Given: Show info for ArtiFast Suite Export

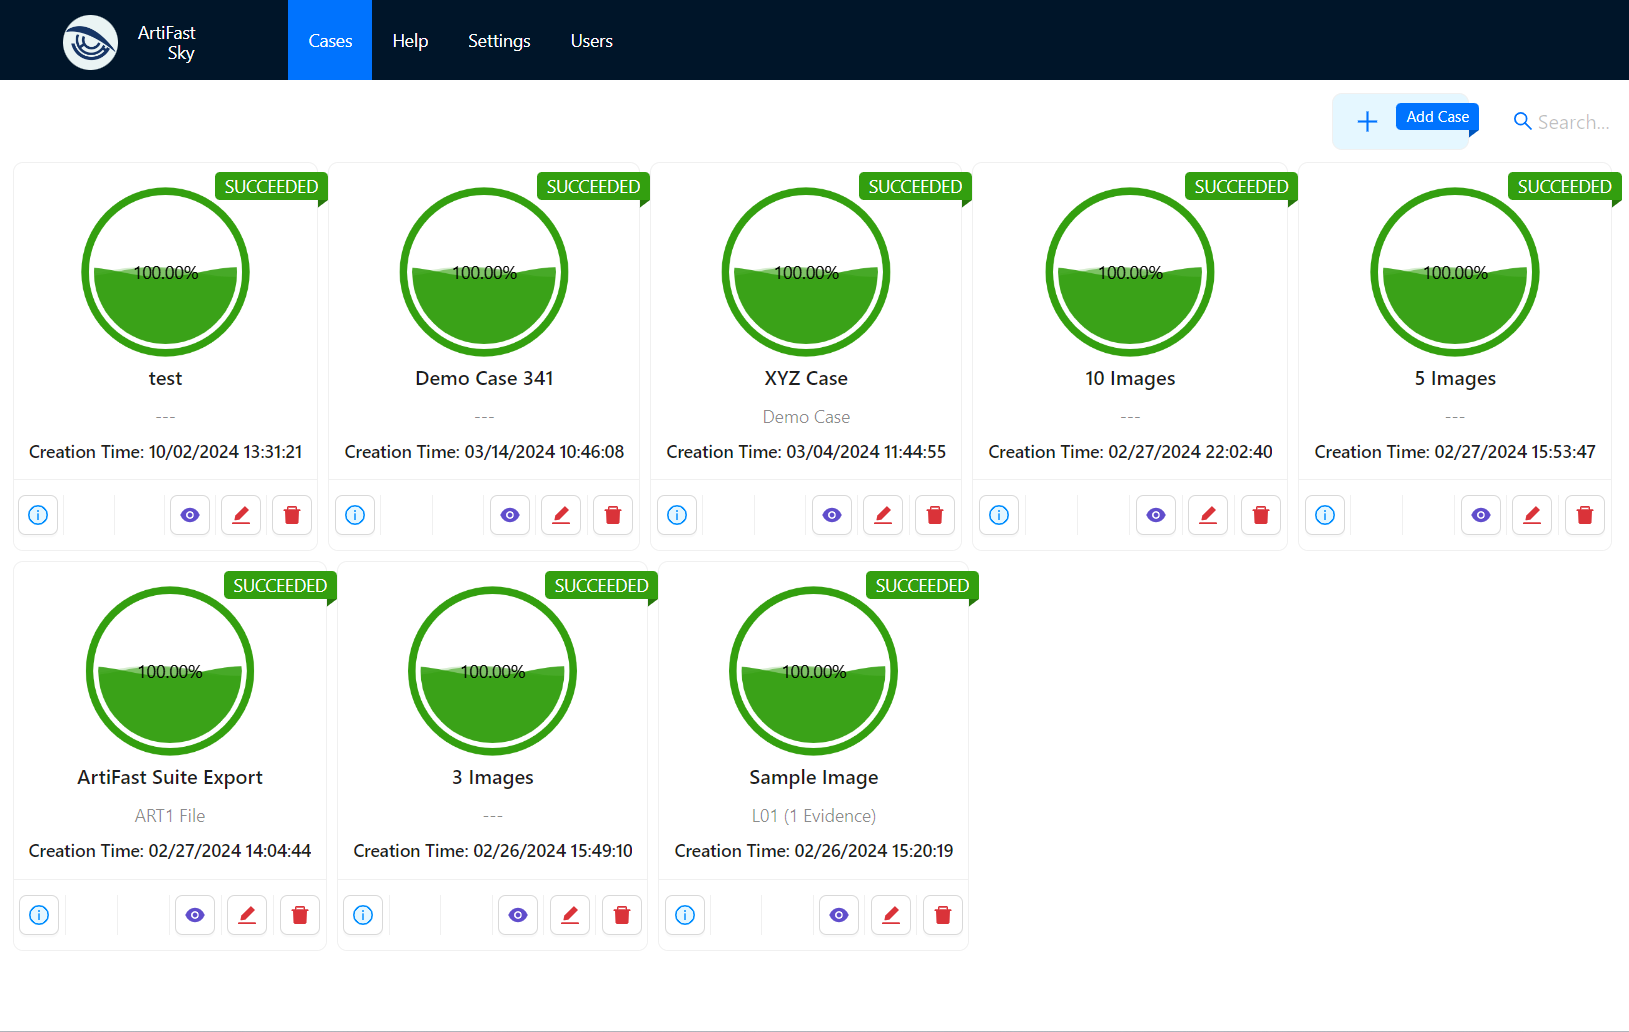Looking at the screenshot, I should coord(39,915).
